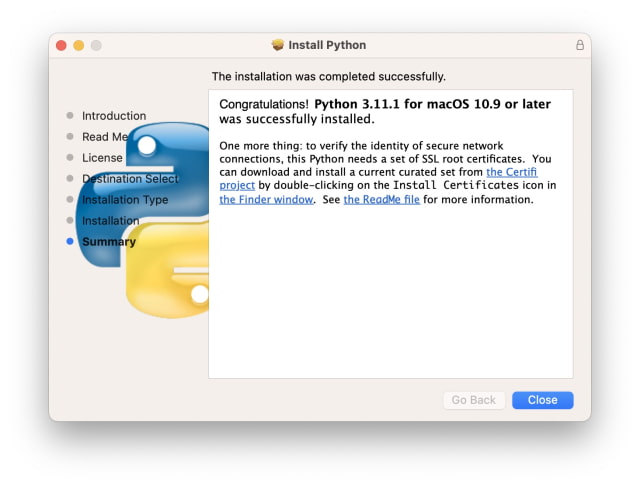The height and width of the screenshot is (486, 640).
Task: Click the padlock icon in the title bar
Action: tap(579, 45)
